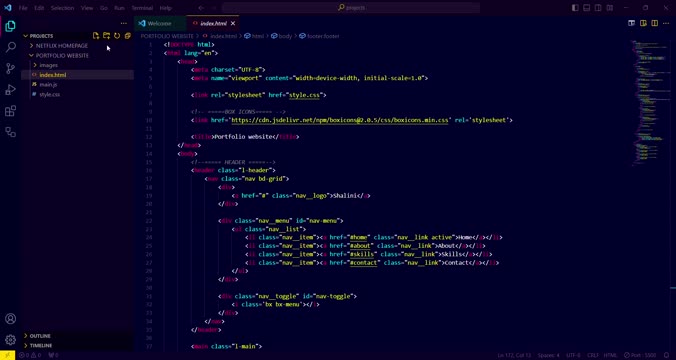Open the Go menu
This screenshot has height=360, width=676.
pyautogui.click(x=104, y=8)
